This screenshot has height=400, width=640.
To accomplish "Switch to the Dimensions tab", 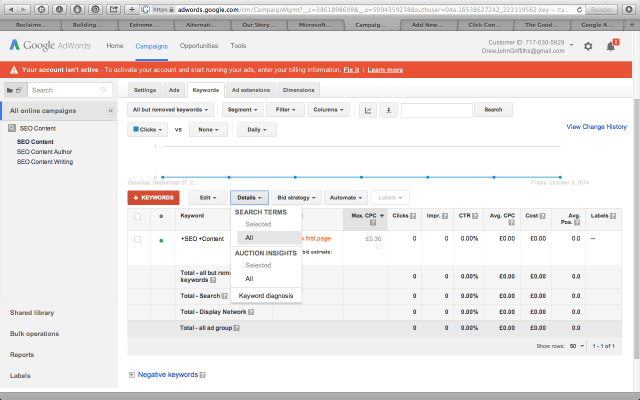I will [298, 90].
